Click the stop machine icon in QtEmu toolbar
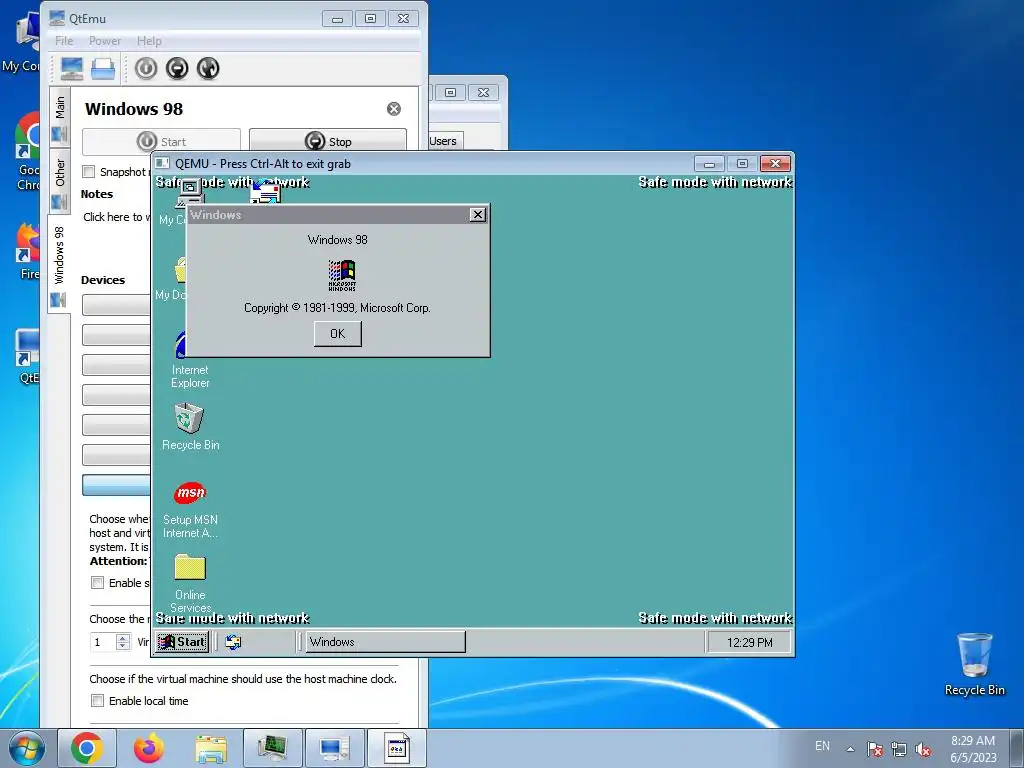This screenshot has width=1024, height=768. click(177, 69)
